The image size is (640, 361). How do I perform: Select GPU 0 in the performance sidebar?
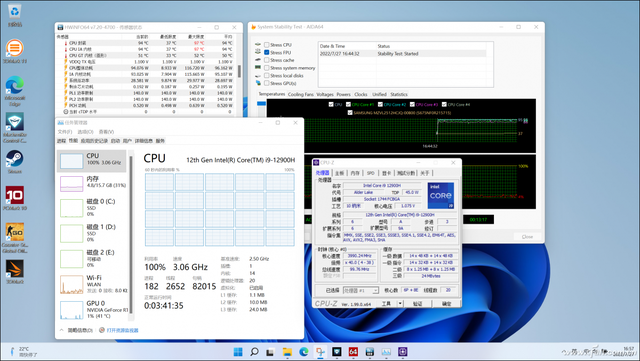[93, 310]
